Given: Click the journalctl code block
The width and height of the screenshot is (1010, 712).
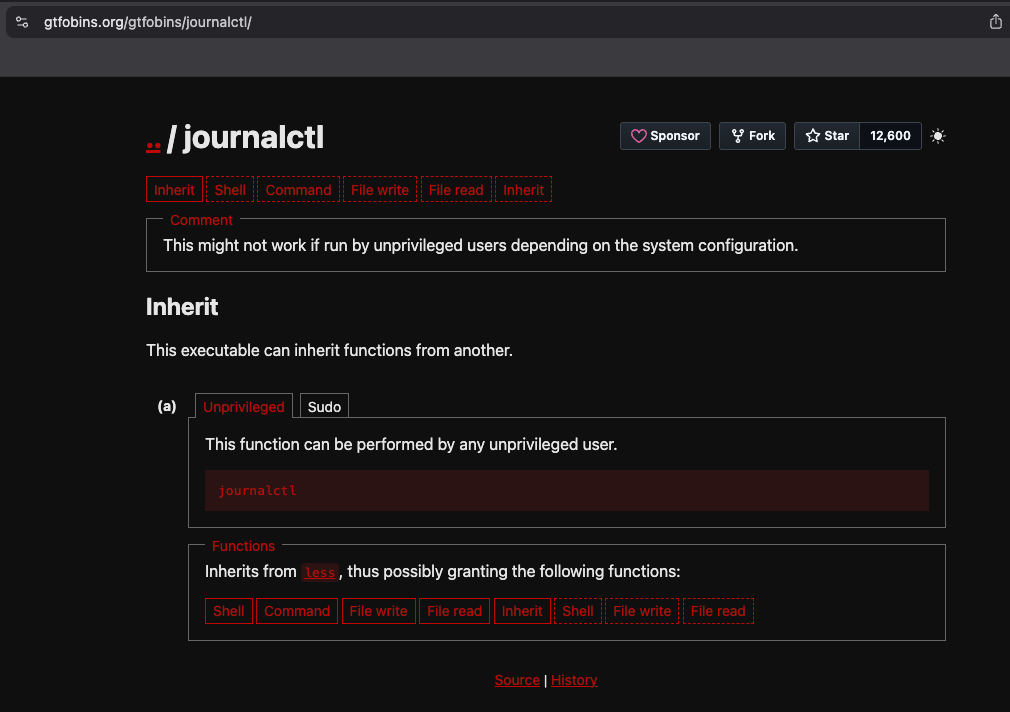Looking at the screenshot, I should click(x=566, y=491).
